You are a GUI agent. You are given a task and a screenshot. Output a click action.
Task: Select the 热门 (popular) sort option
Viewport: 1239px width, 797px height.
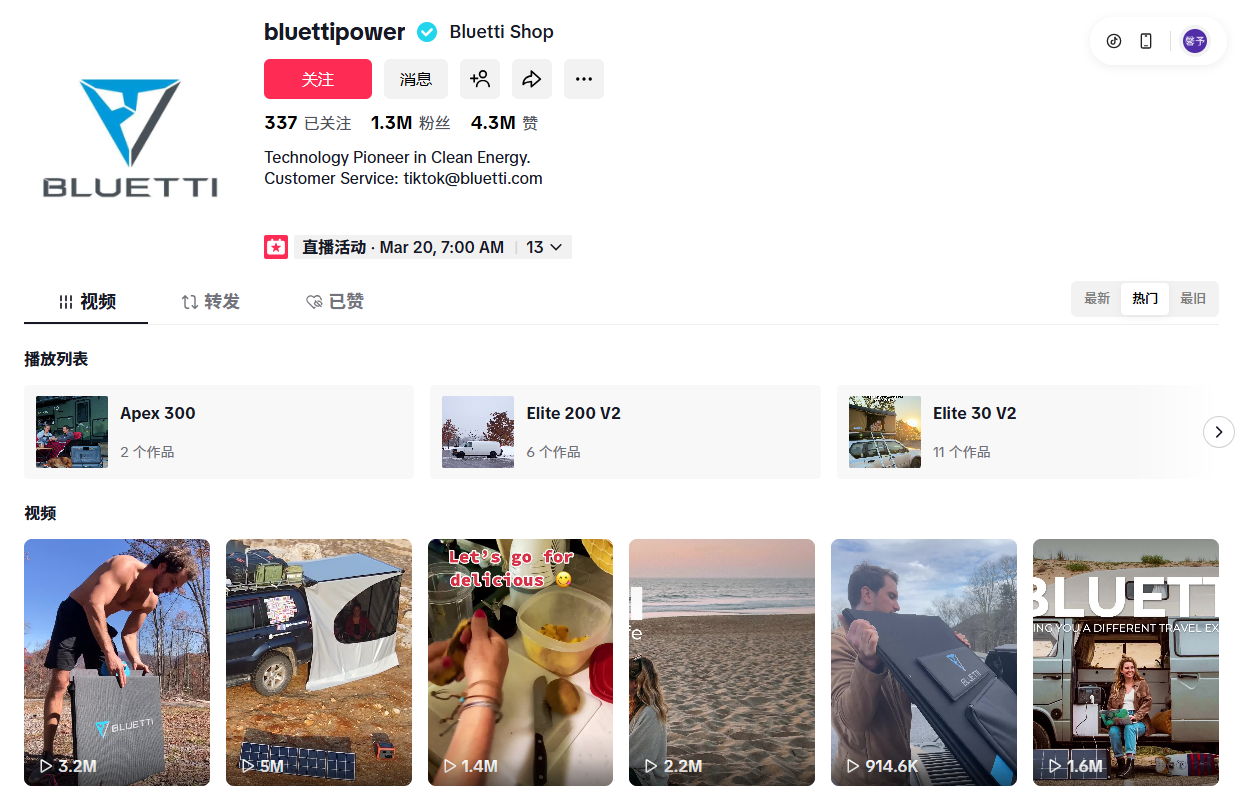pyautogui.click(x=1145, y=299)
